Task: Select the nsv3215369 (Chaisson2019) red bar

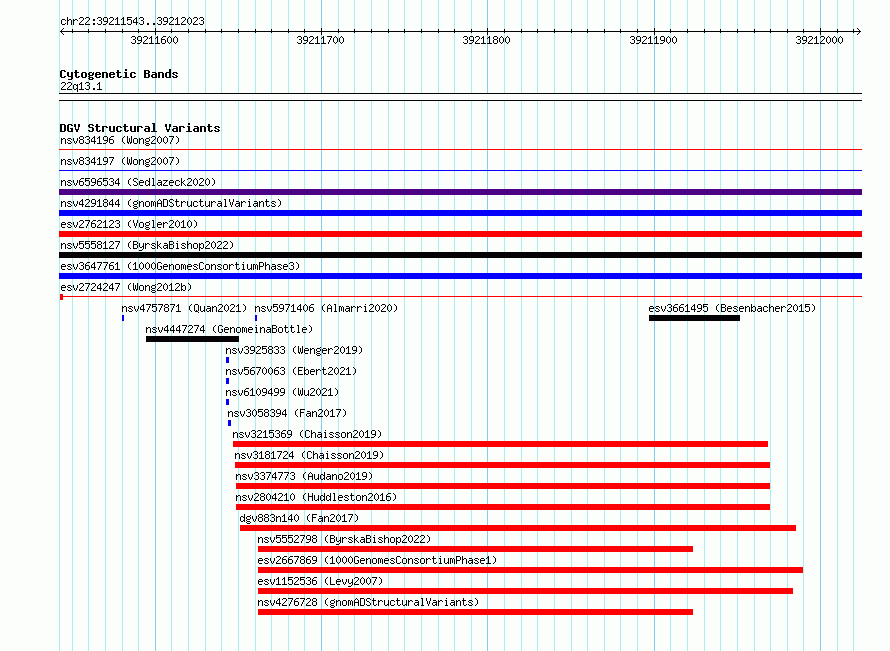Action: point(500,444)
